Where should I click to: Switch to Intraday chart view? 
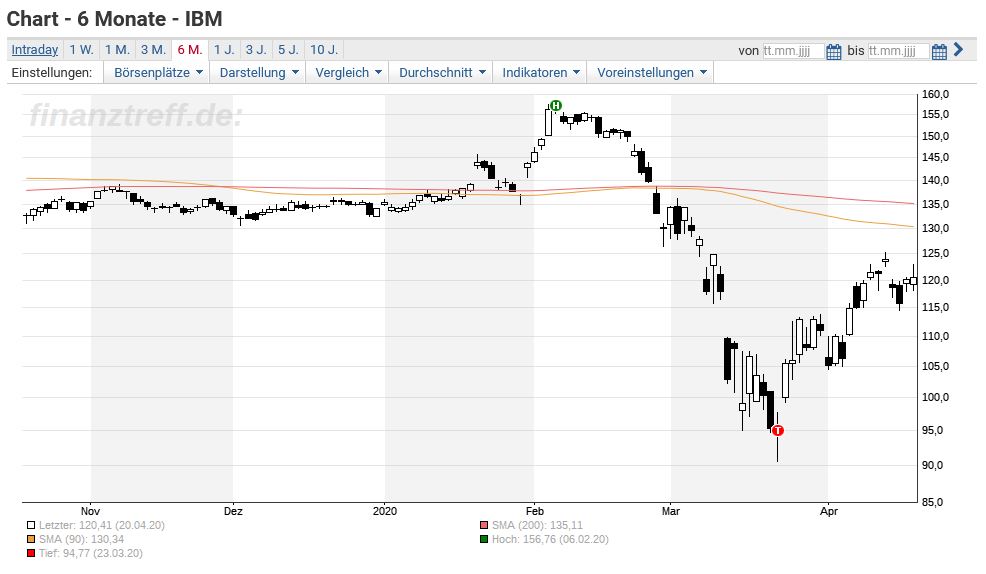click(x=35, y=50)
